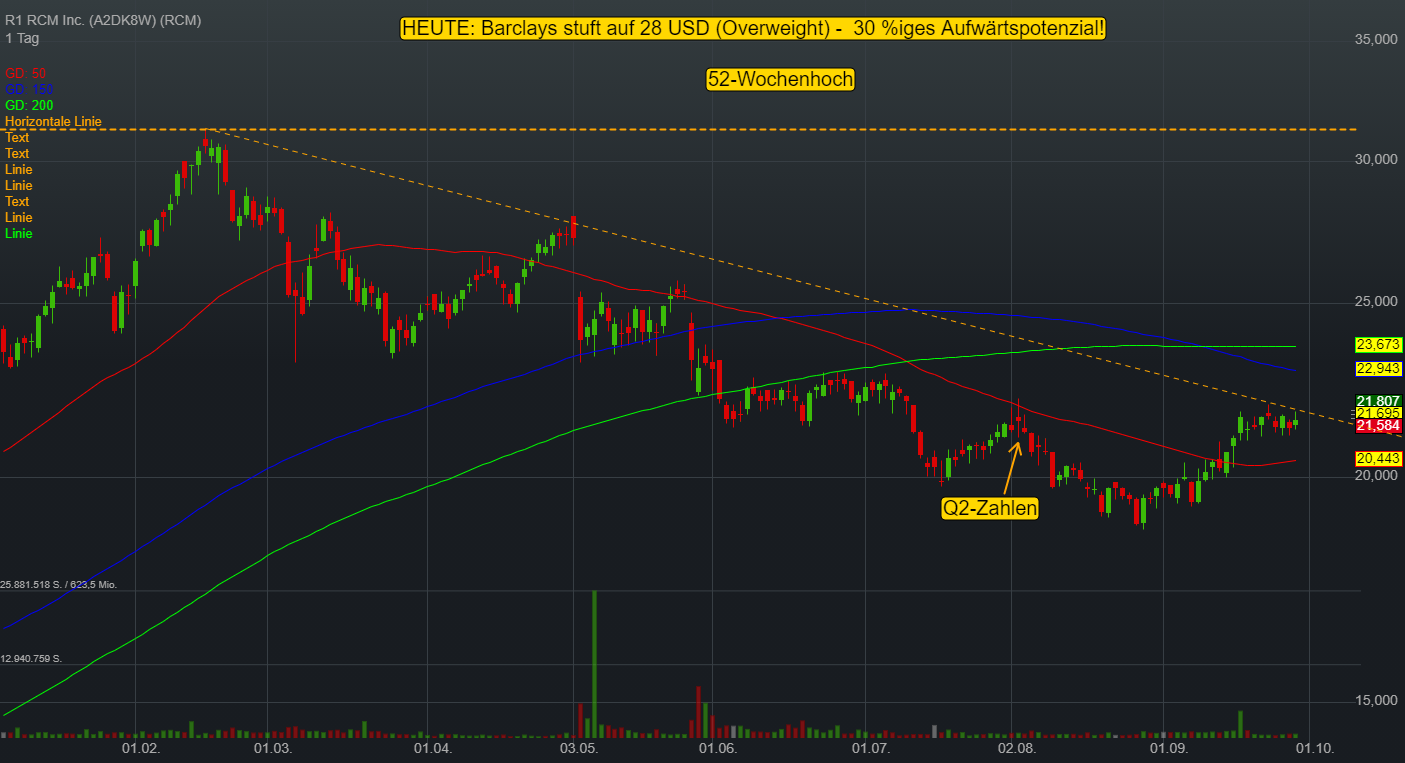Click the red 21,584 current price label

pyautogui.click(x=1379, y=426)
